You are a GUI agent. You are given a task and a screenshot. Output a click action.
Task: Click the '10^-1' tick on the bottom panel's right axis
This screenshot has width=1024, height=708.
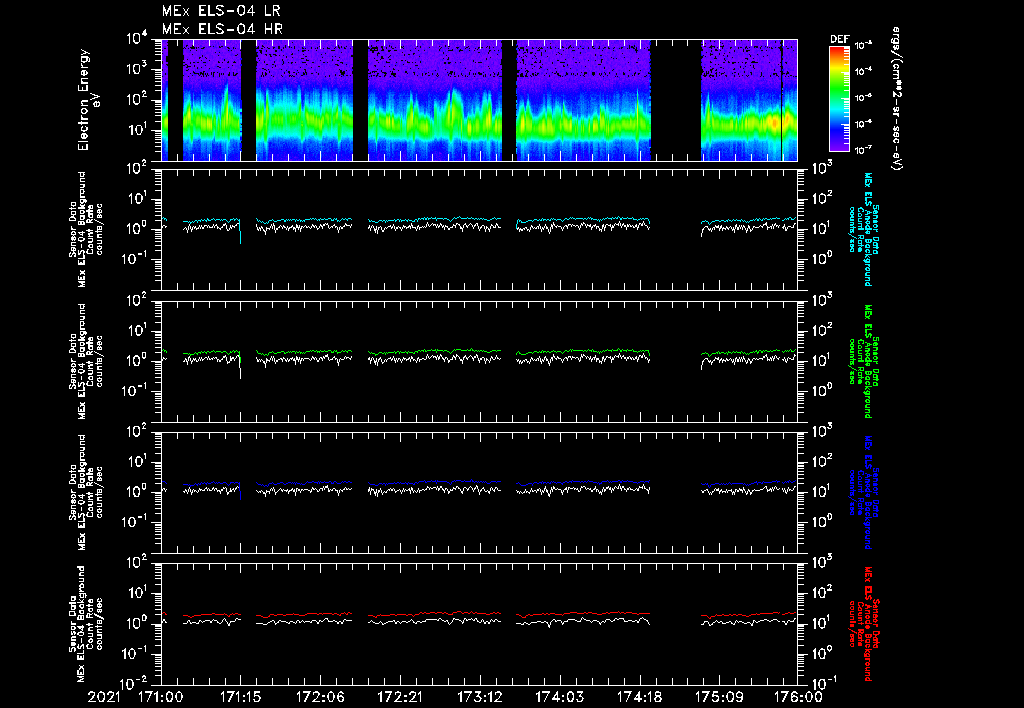coord(824,684)
